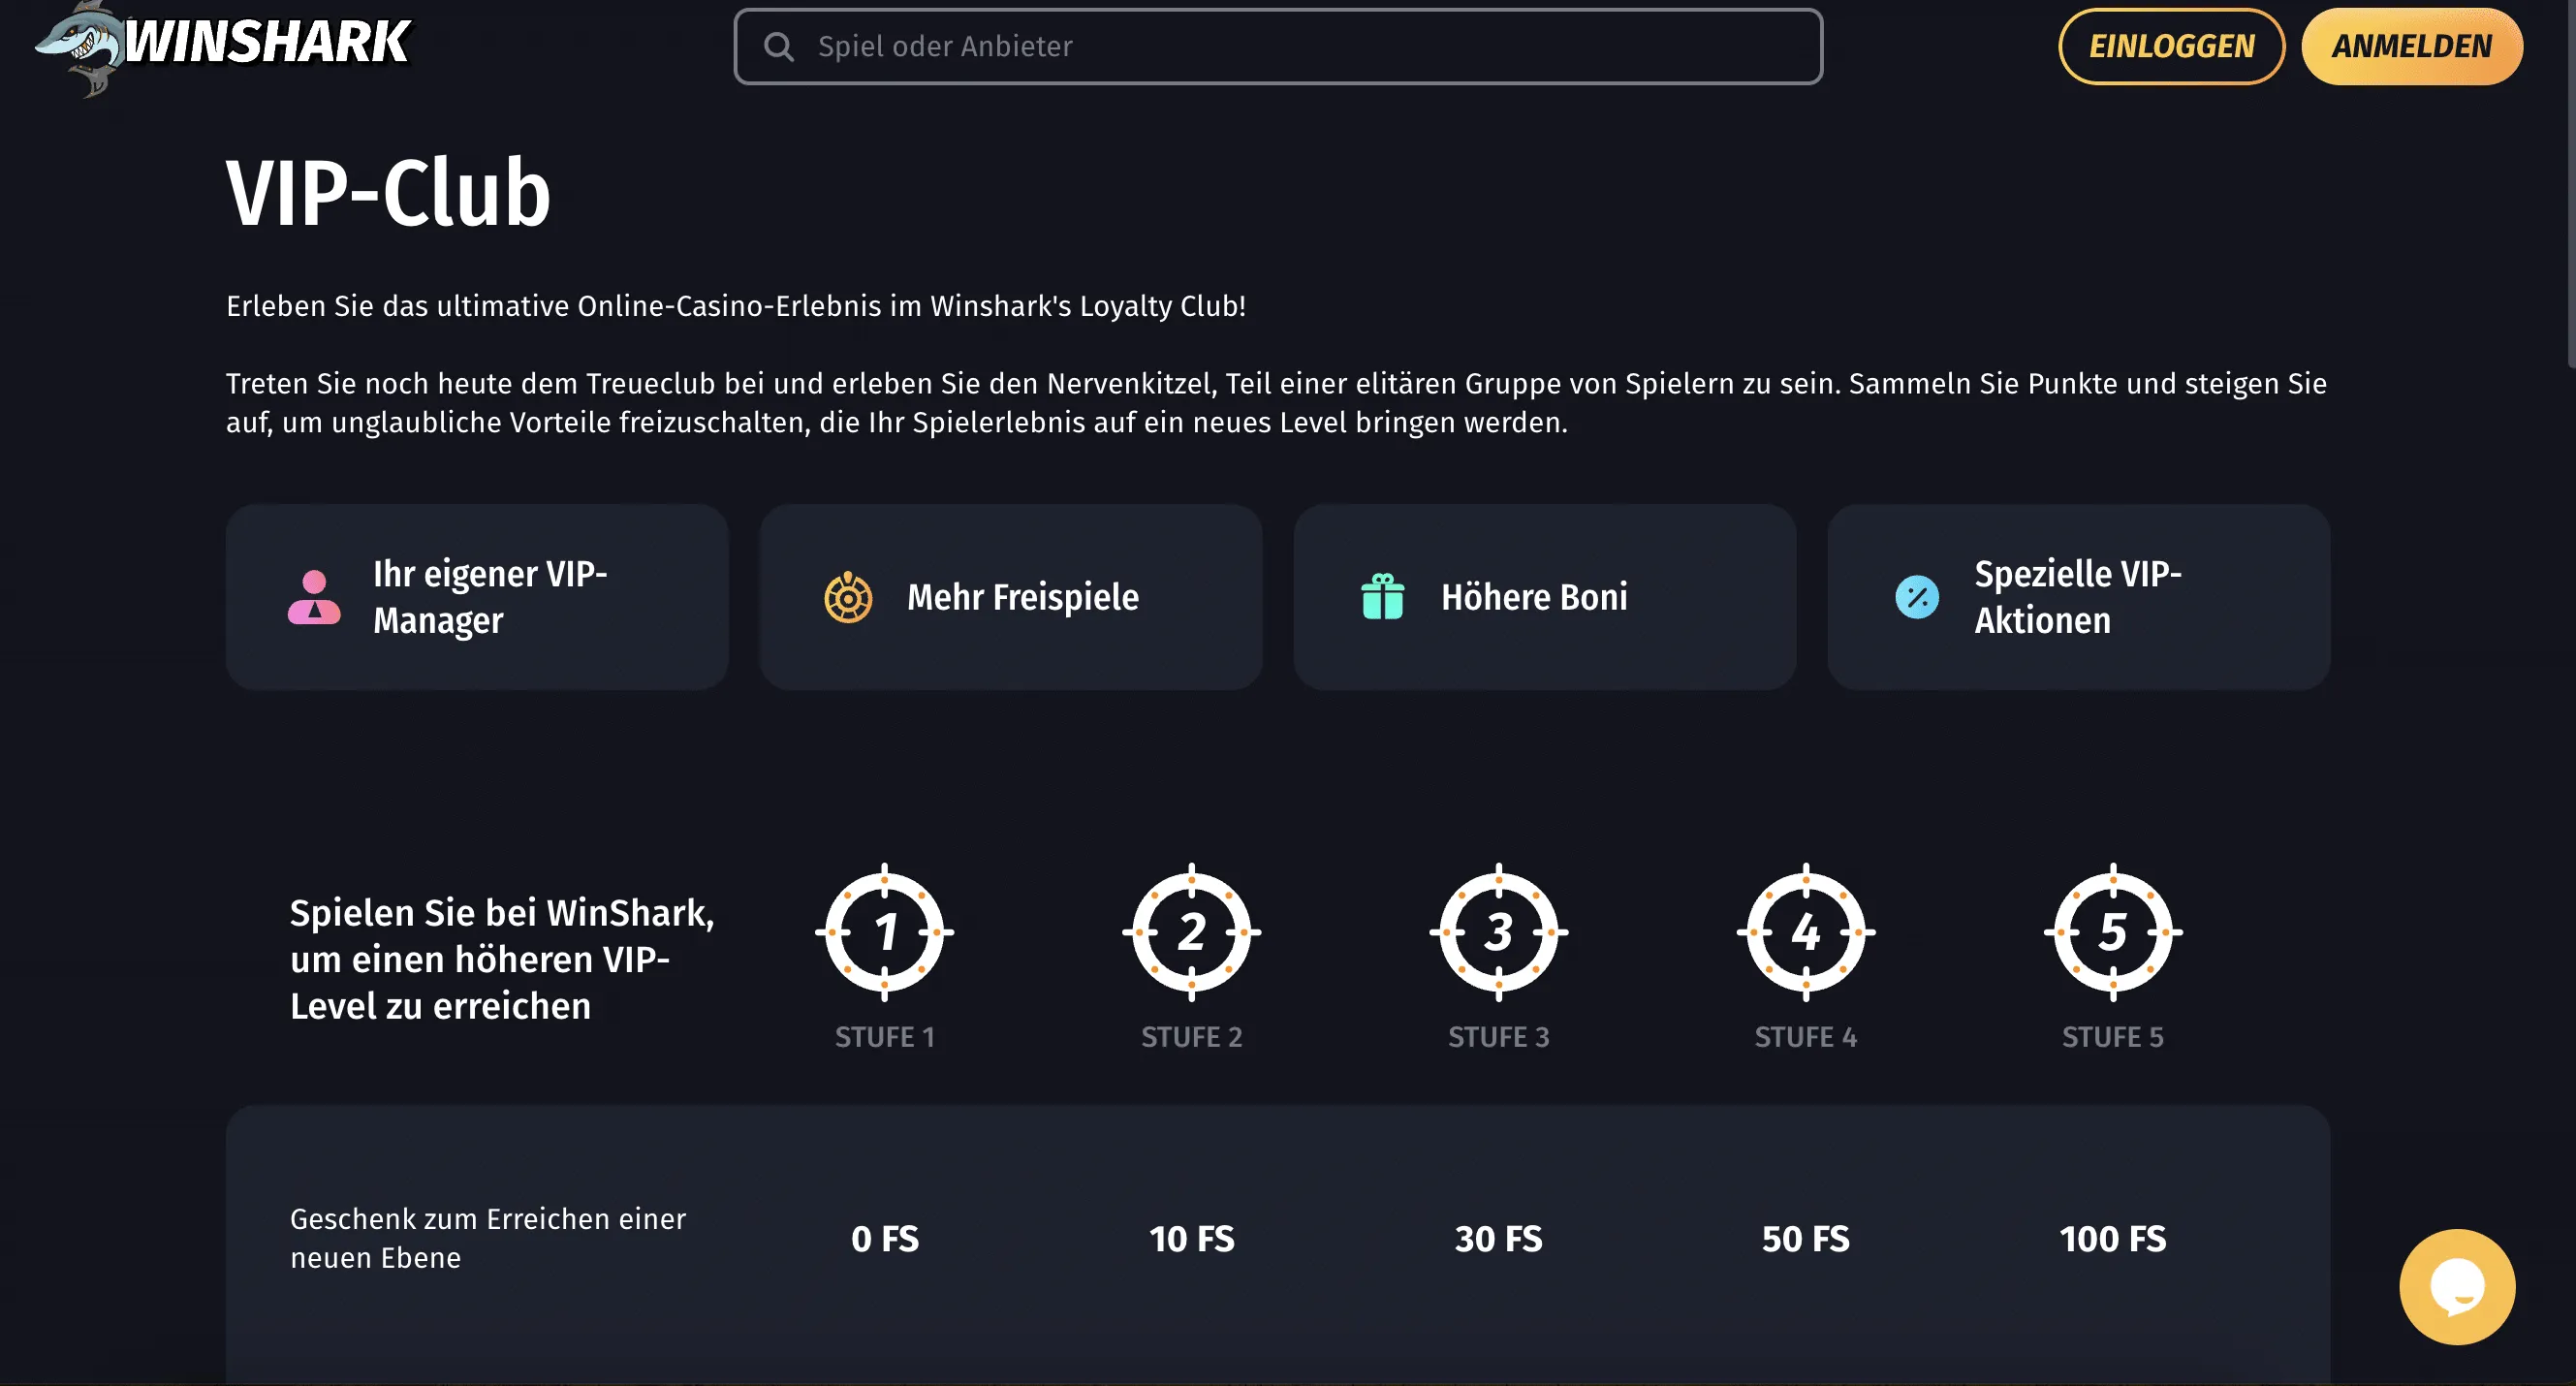The image size is (2576, 1386).
Task: Click the orange Mehr Freispiele wheel icon
Action: [847, 597]
